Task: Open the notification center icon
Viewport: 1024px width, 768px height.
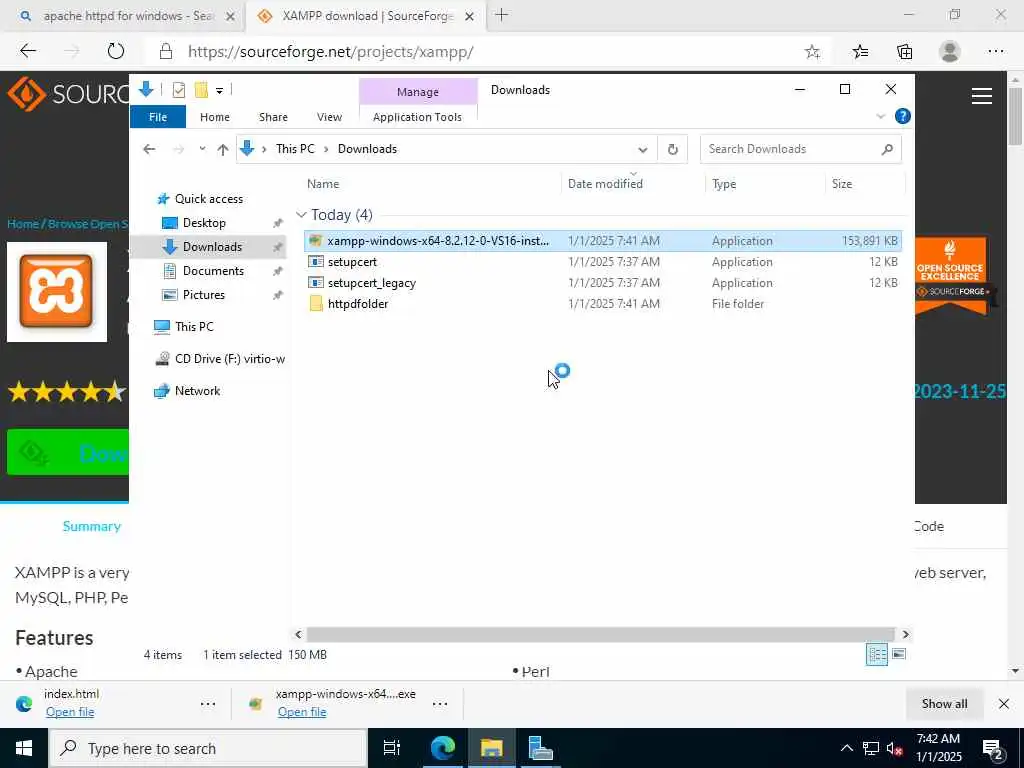Action: pyautogui.click(x=993, y=749)
